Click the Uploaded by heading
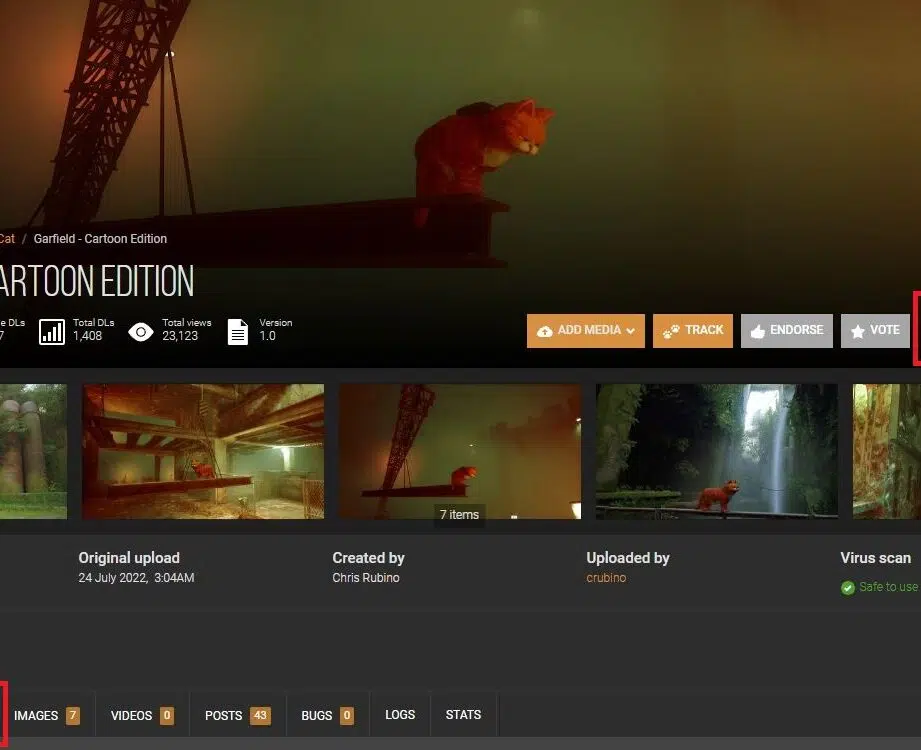This screenshot has width=921, height=750. pyautogui.click(x=628, y=558)
